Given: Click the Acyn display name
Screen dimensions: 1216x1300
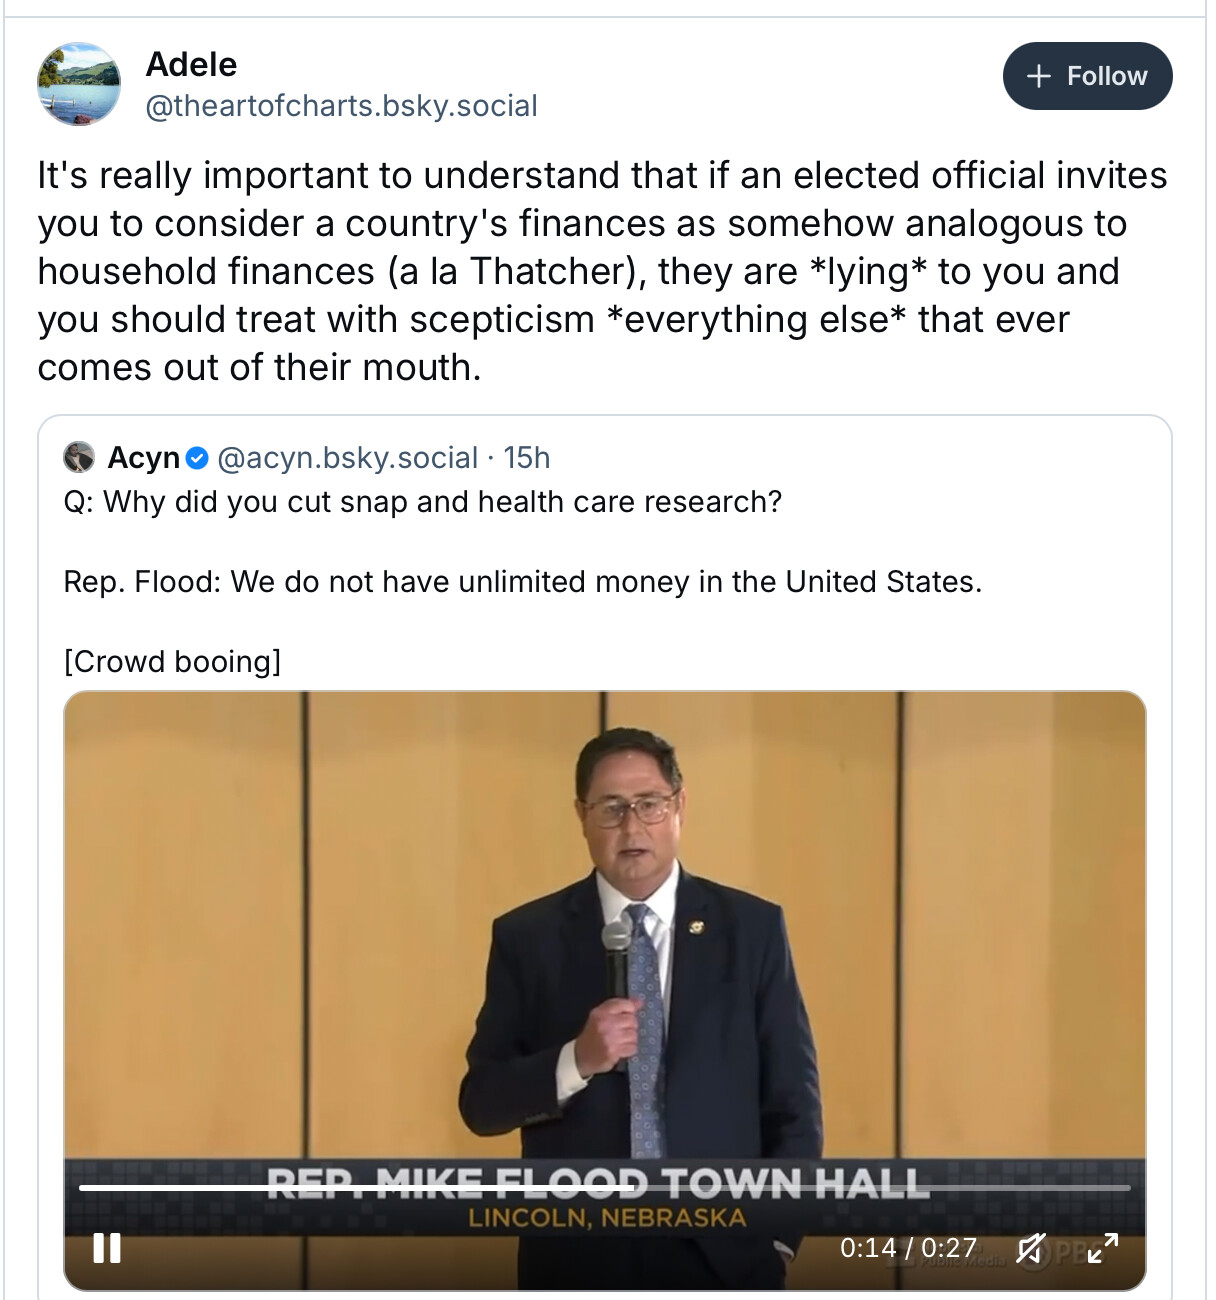Looking at the screenshot, I should click(144, 458).
